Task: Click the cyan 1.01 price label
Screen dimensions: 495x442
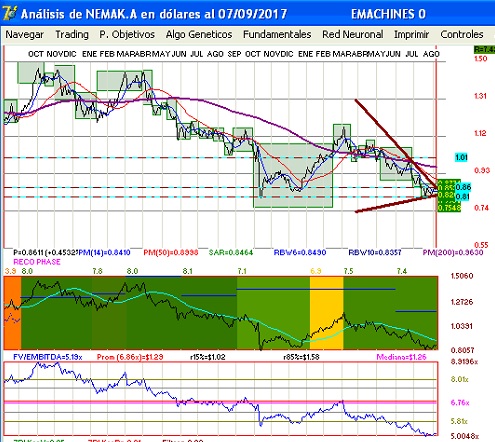Action: coord(461,157)
